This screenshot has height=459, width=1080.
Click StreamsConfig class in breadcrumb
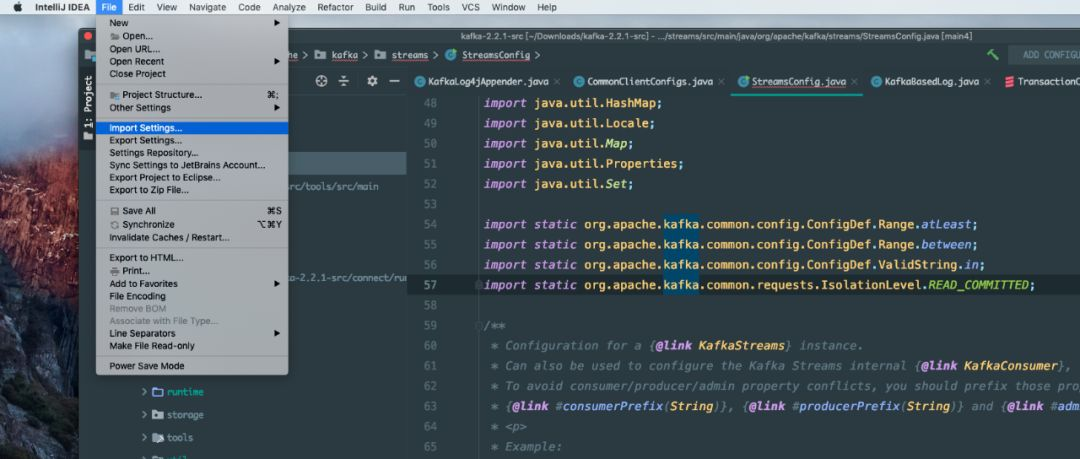click(488, 55)
